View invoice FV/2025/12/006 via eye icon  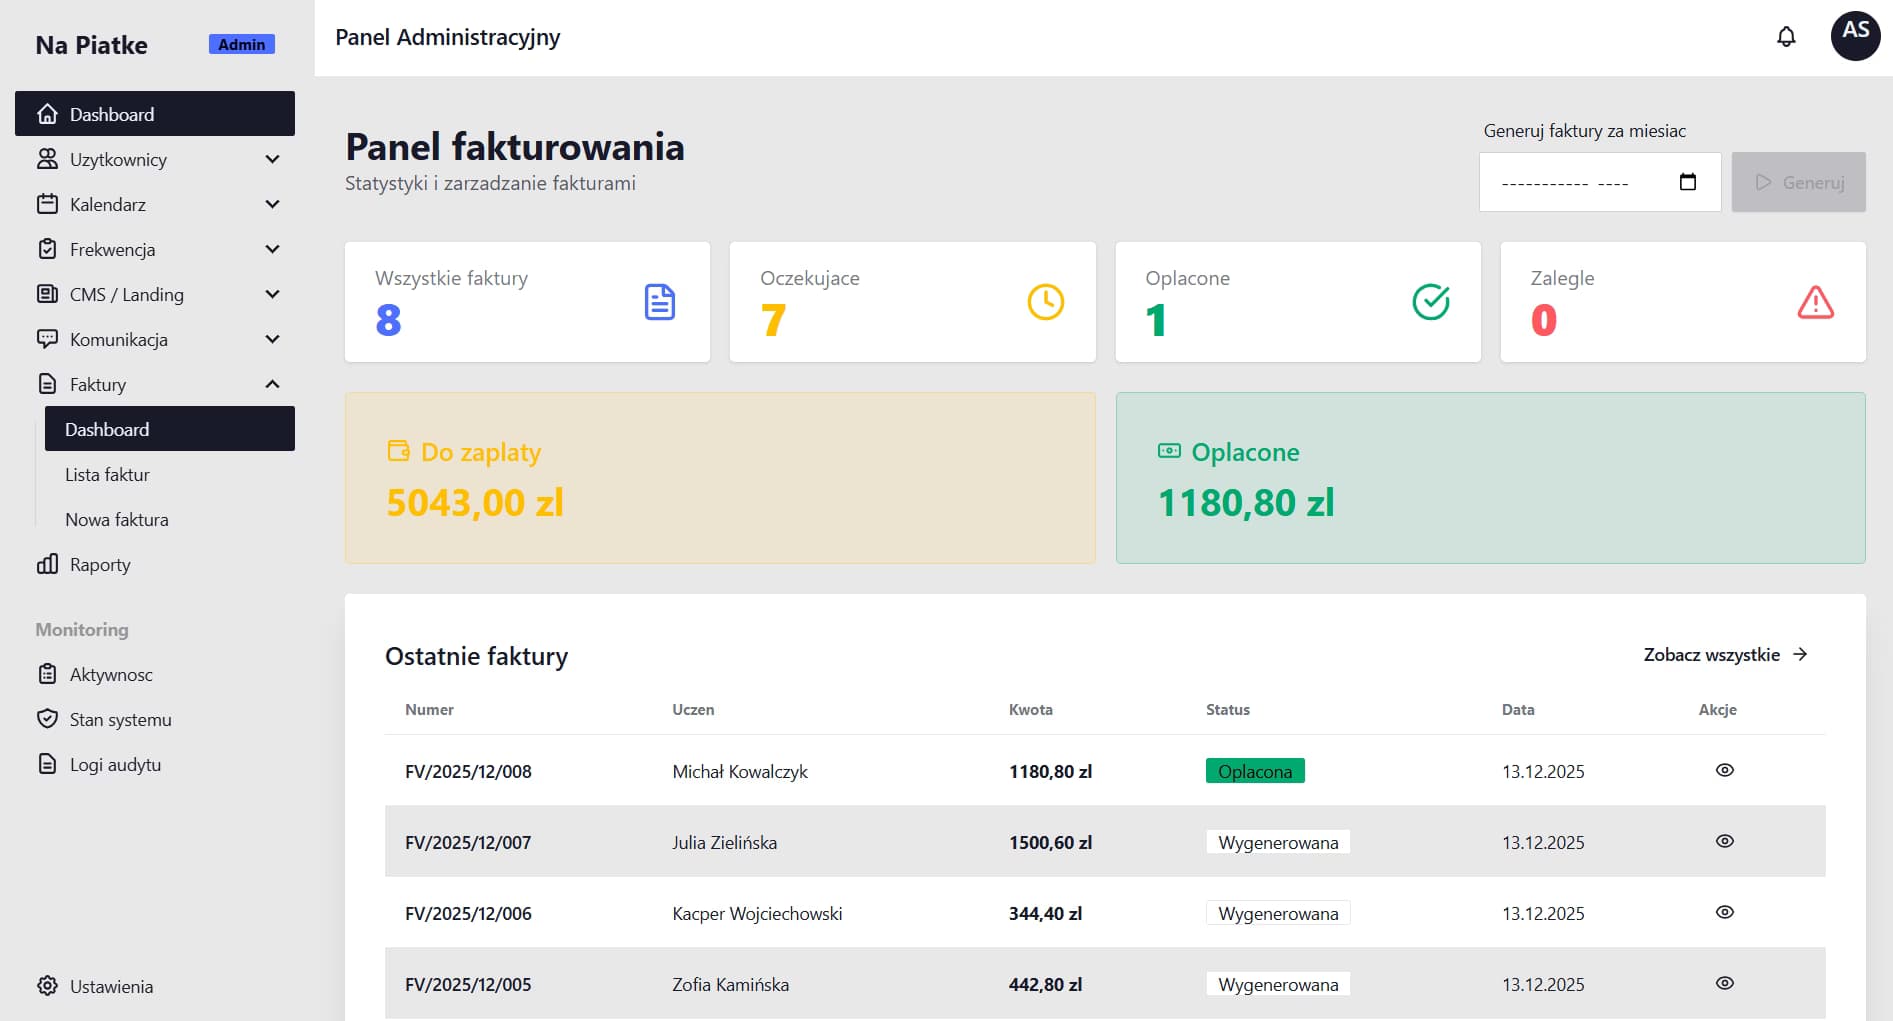click(1725, 912)
